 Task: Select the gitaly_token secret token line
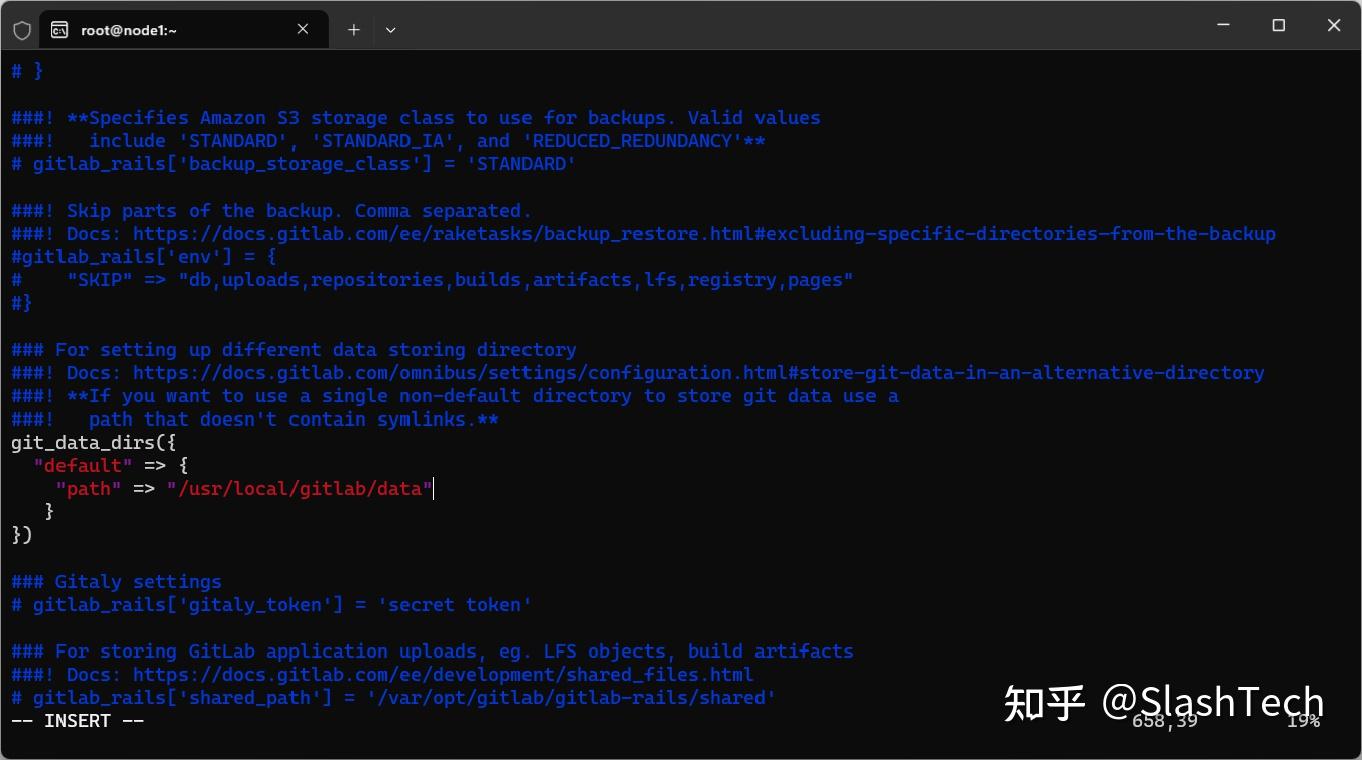tap(270, 604)
